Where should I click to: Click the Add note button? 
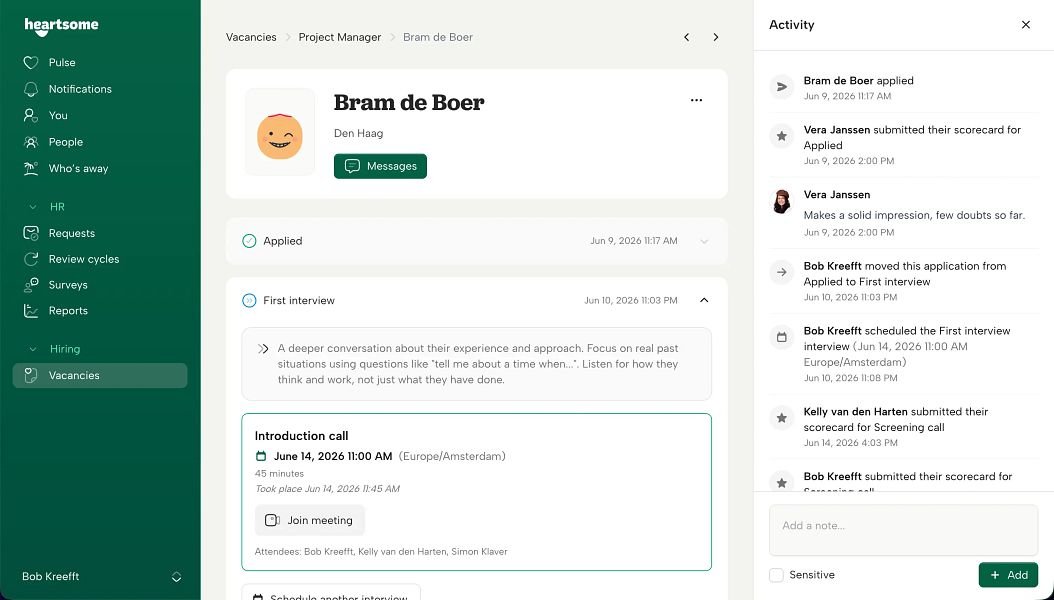pos(1008,575)
